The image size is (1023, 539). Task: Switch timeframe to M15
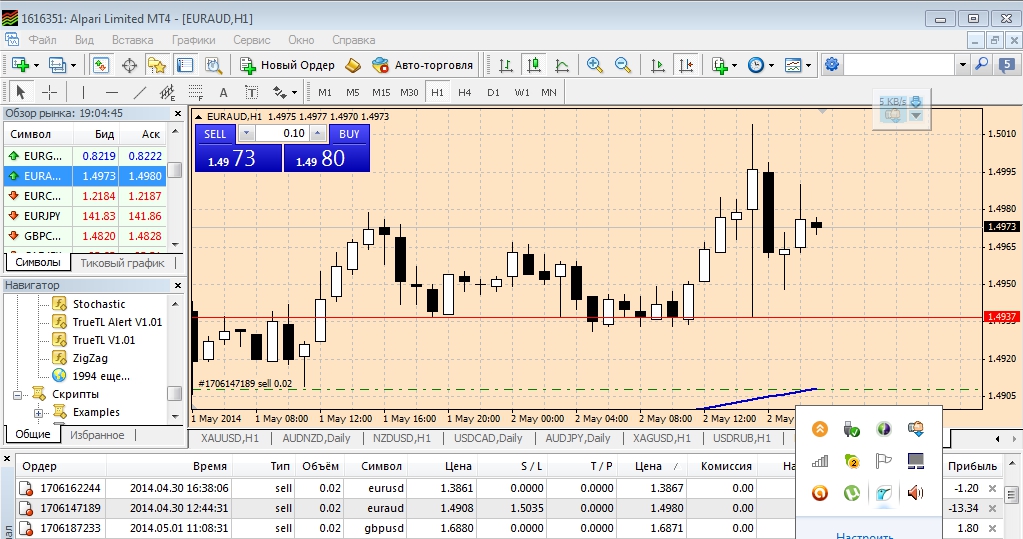click(381, 93)
